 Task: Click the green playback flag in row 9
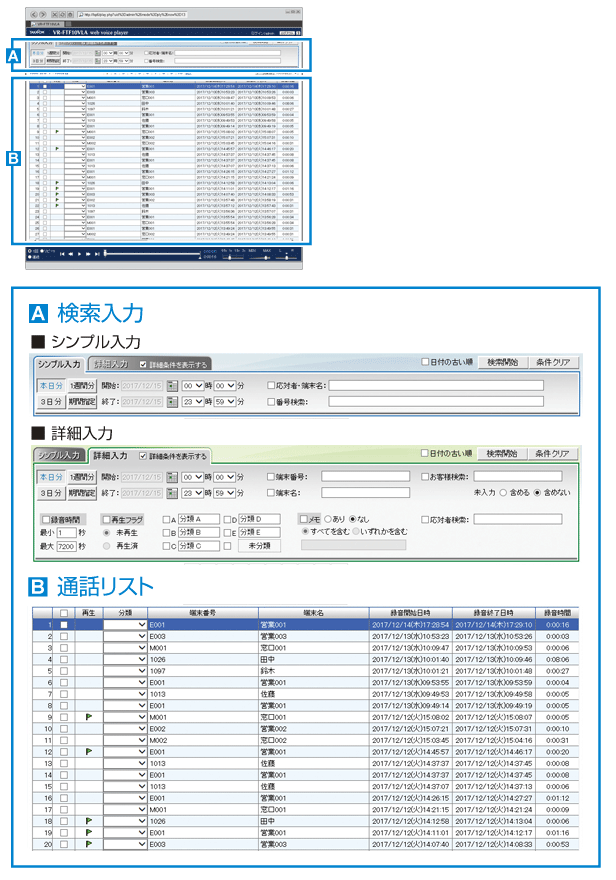pyautogui.click(x=89, y=717)
